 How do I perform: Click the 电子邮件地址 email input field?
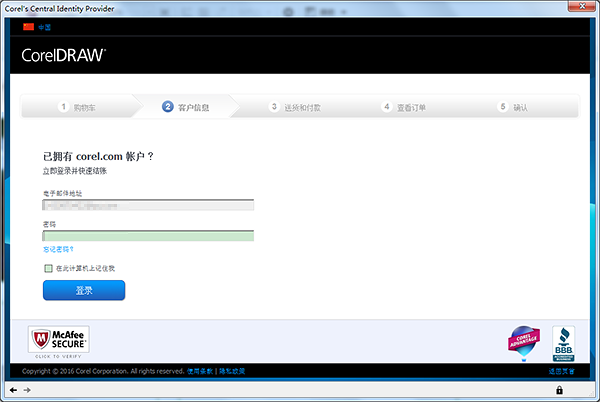[x=148, y=205]
